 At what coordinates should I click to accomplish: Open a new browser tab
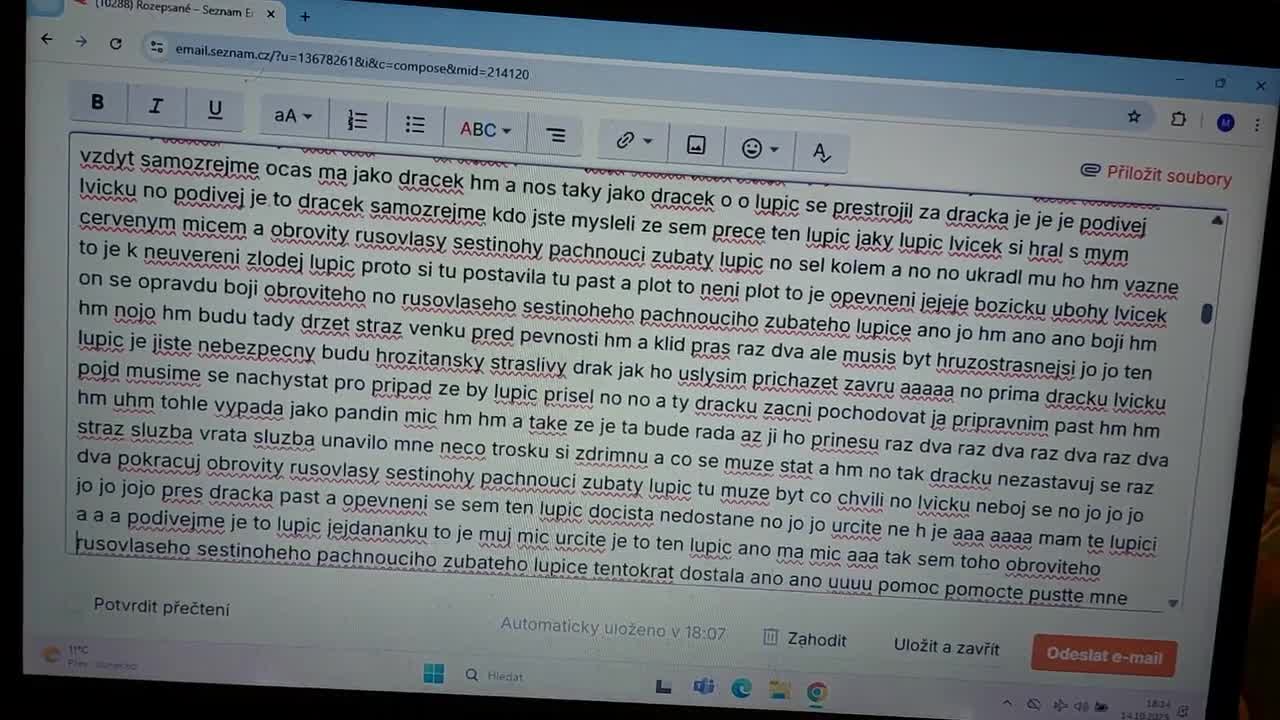(305, 16)
